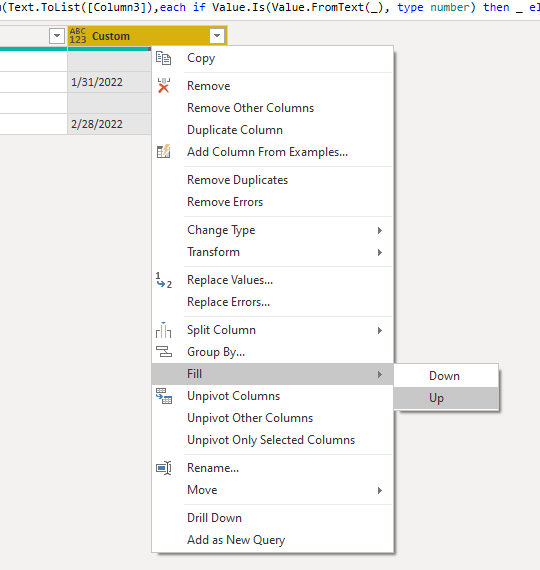The height and width of the screenshot is (570, 540).
Task: Open Change Type menu entry
Action: (x=272, y=230)
